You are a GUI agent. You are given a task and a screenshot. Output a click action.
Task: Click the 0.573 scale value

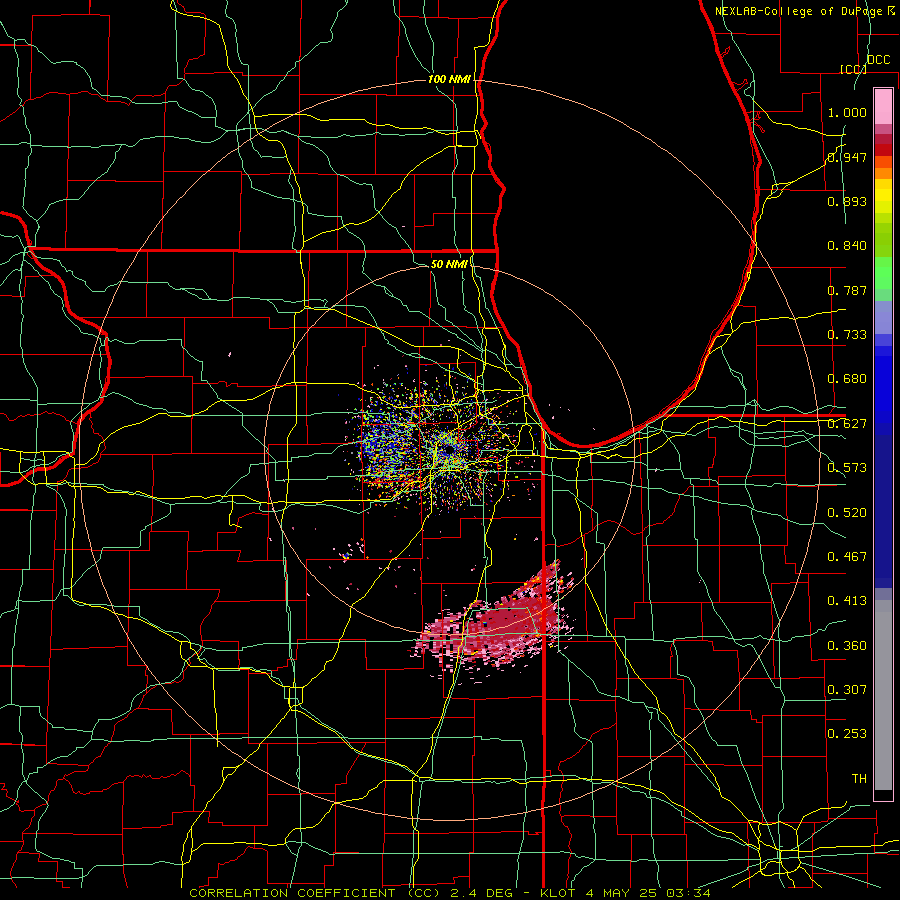coord(847,468)
